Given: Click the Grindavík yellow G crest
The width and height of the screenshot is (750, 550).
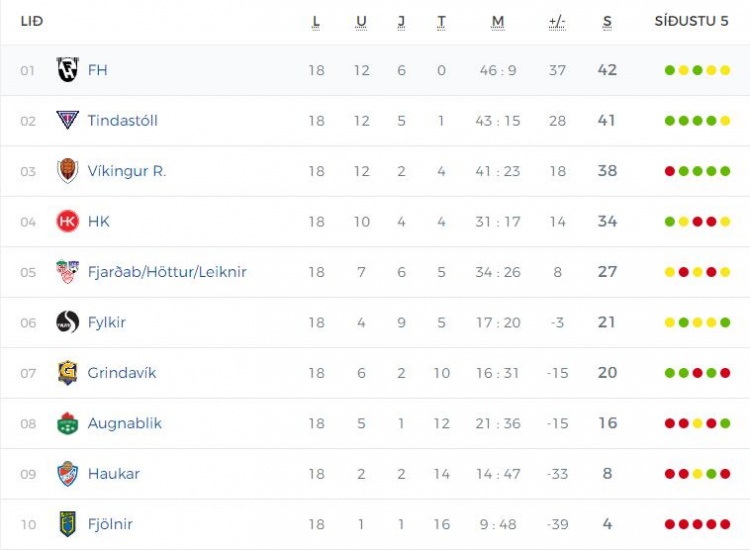Looking at the screenshot, I should [67, 373].
